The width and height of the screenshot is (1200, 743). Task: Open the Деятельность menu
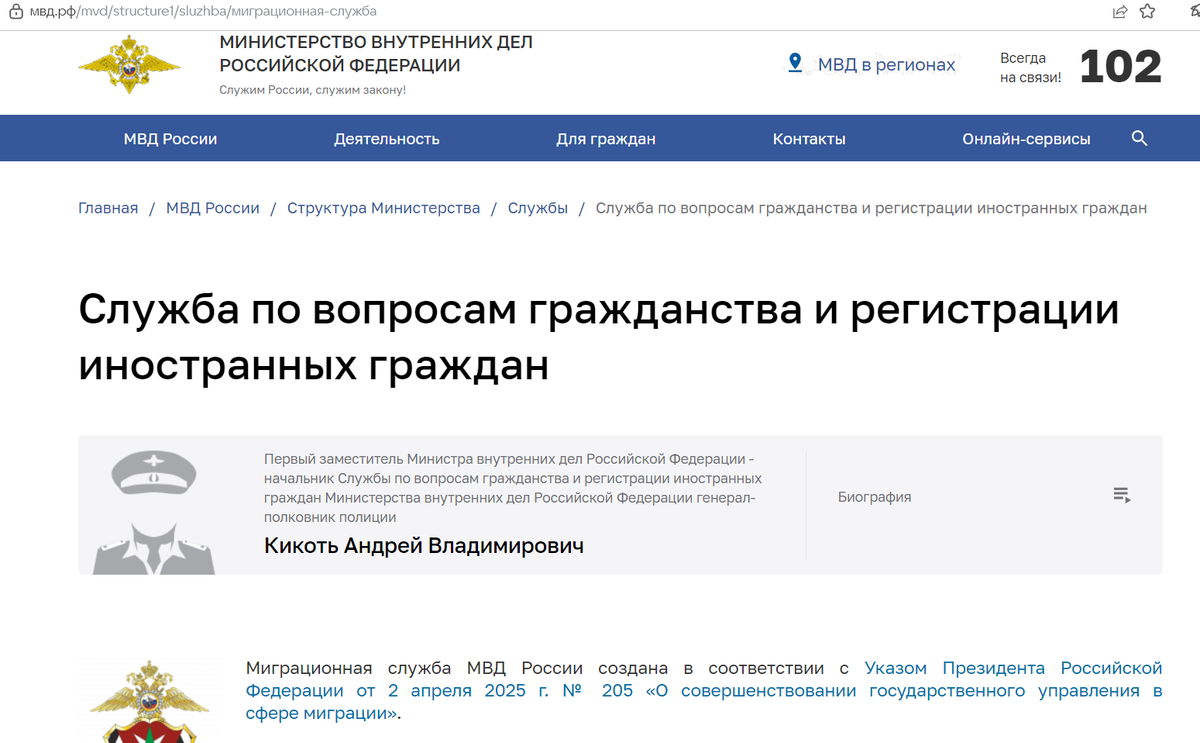coord(387,138)
